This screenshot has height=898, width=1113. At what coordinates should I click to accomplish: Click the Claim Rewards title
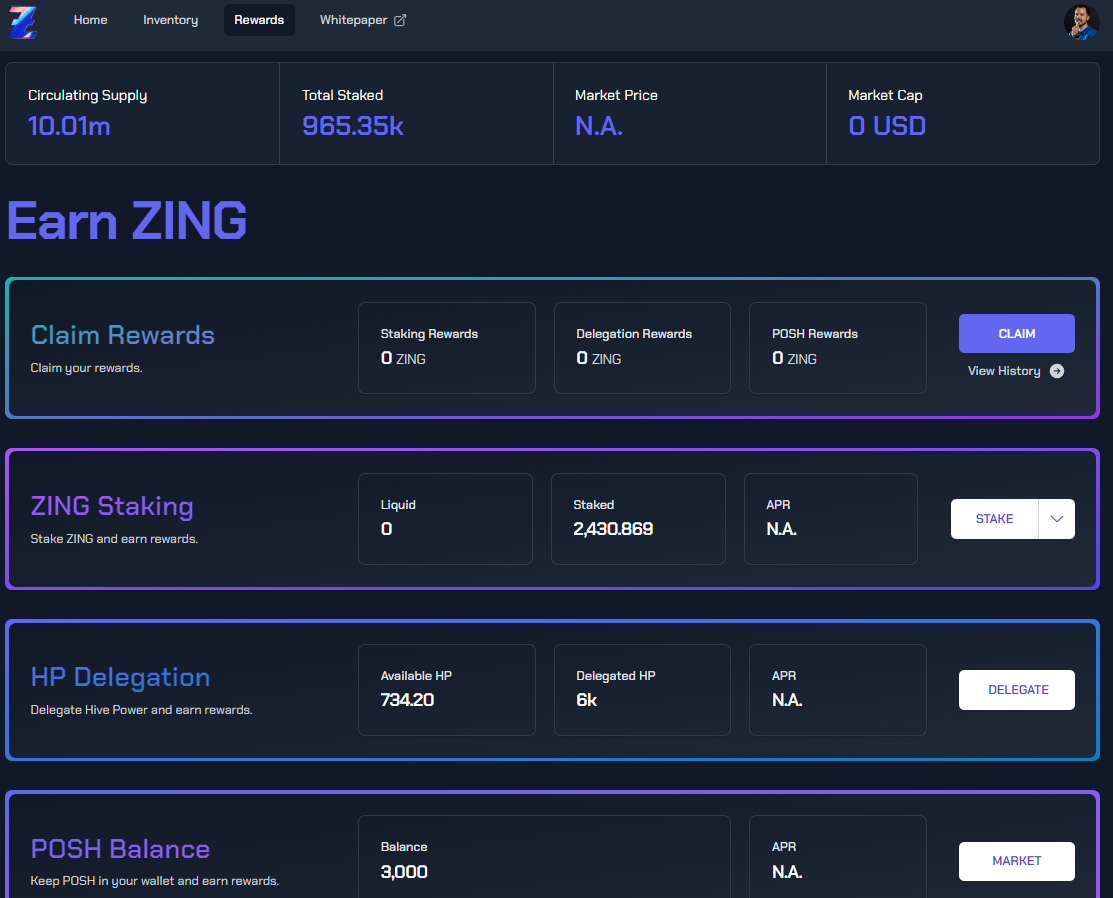[x=123, y=335]
